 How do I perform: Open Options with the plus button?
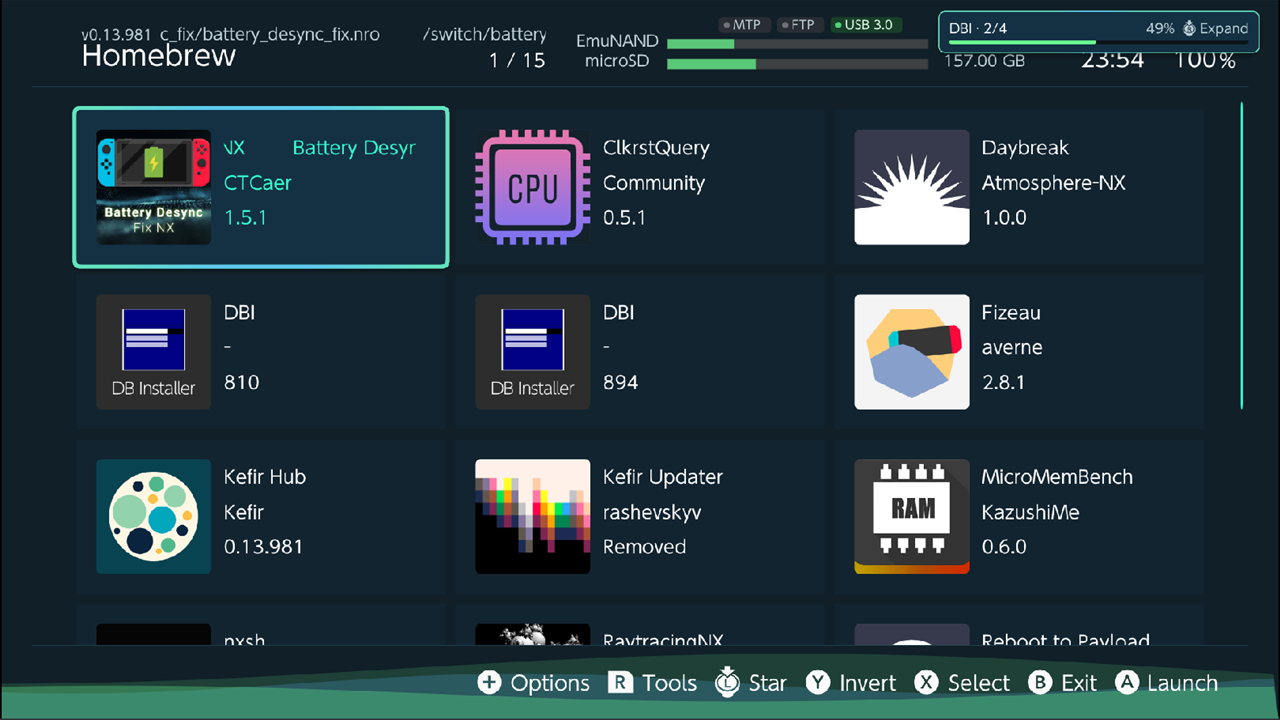[534, 683]
